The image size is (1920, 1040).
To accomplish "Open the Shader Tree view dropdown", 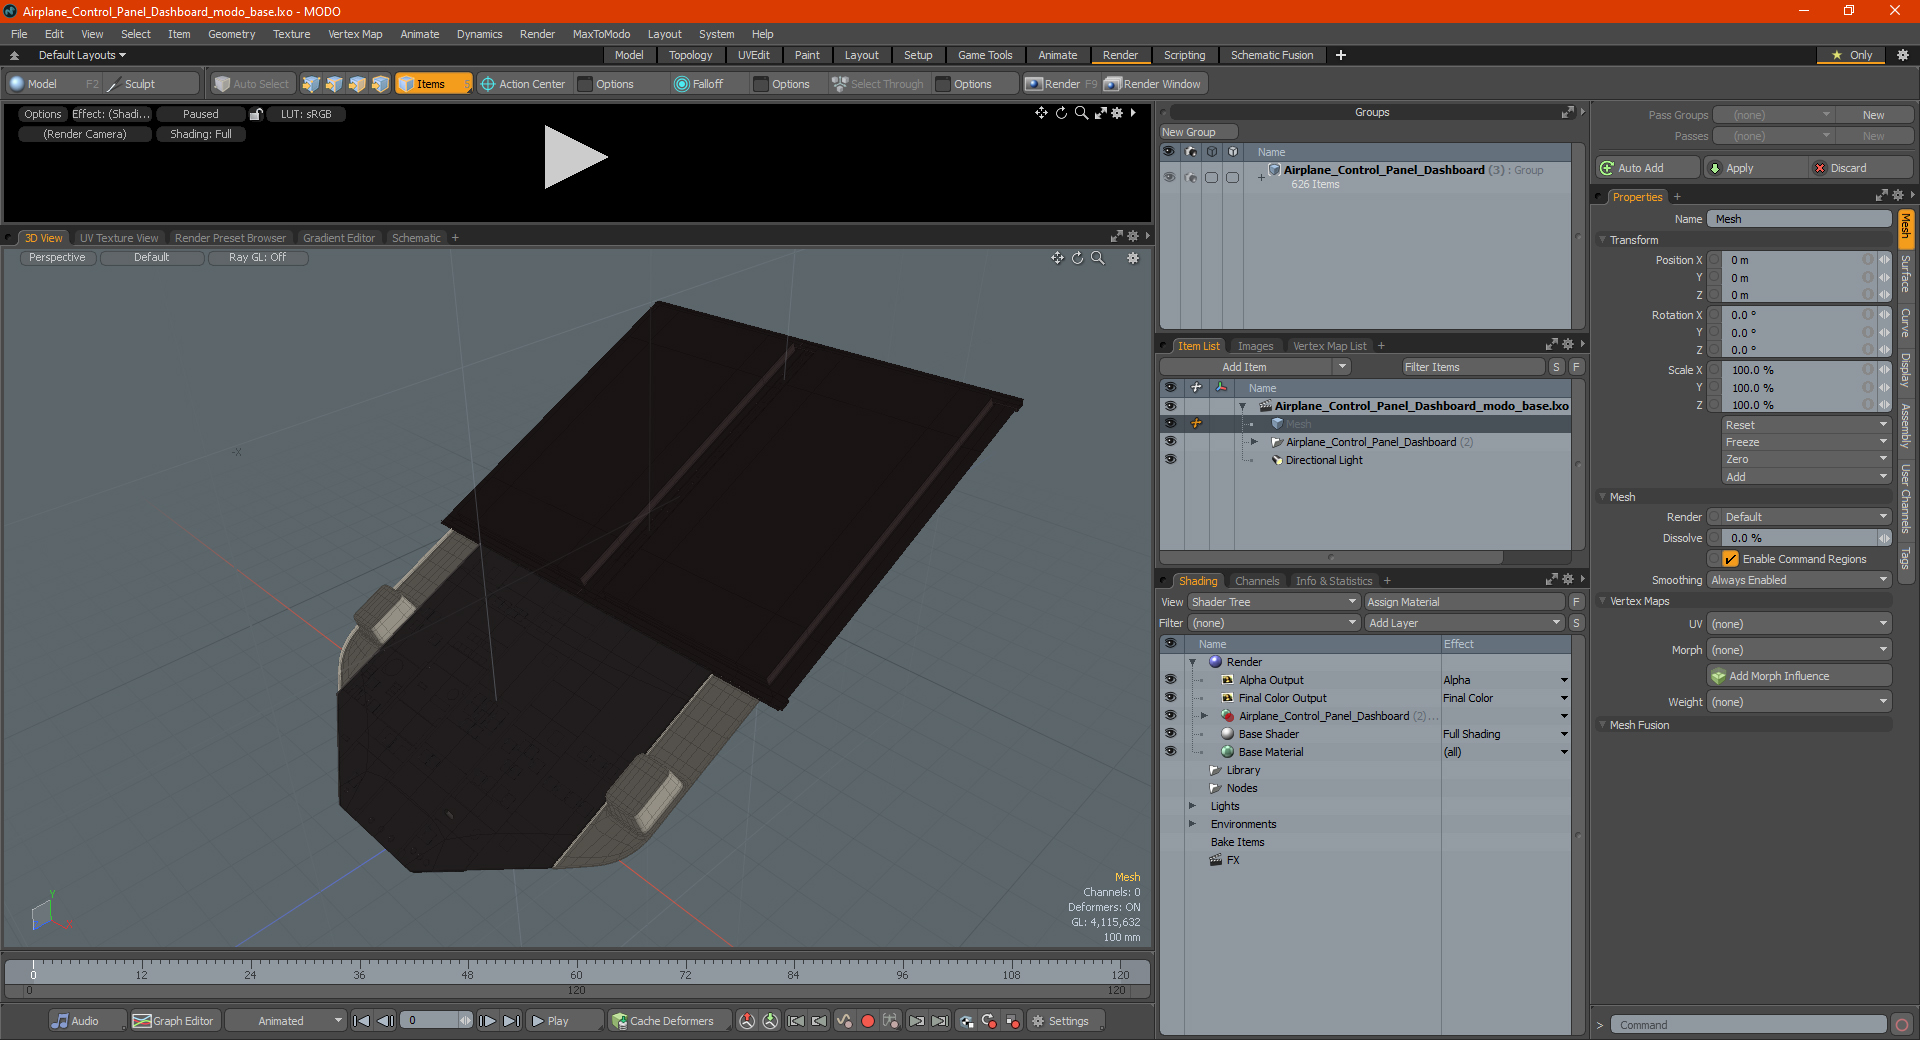I will (x=1273, y=602).
